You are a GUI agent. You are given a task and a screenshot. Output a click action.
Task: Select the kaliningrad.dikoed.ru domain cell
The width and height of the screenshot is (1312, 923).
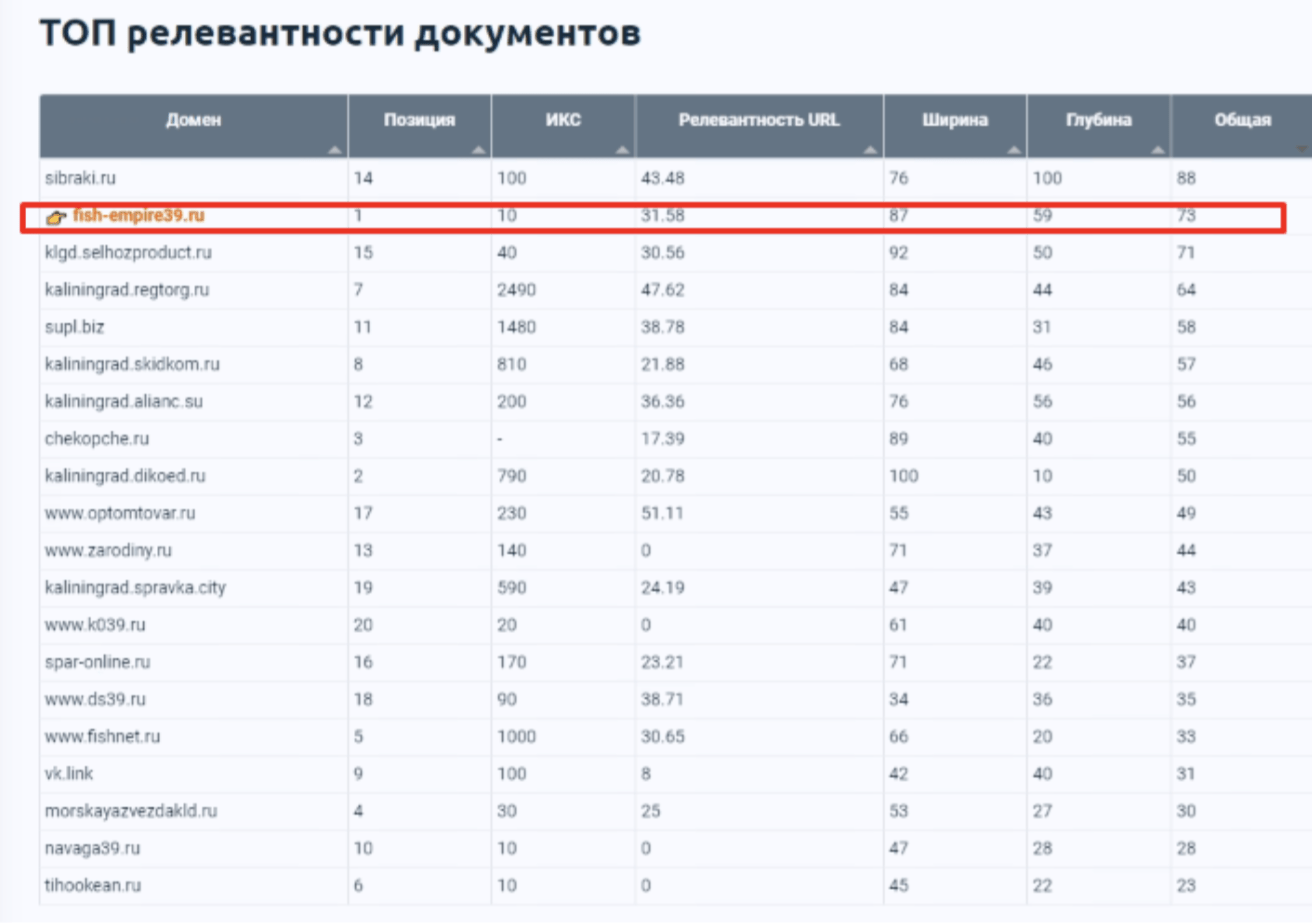193,476
